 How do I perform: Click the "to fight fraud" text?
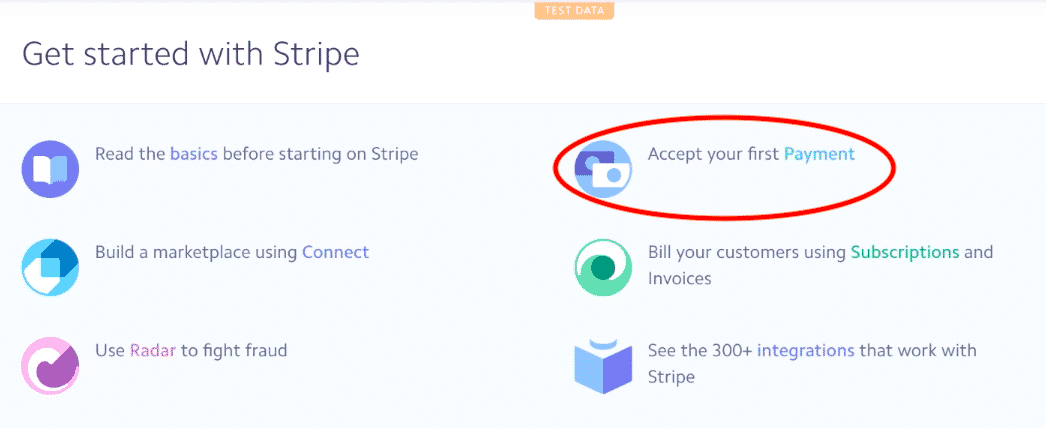click(x=235, y=350)
